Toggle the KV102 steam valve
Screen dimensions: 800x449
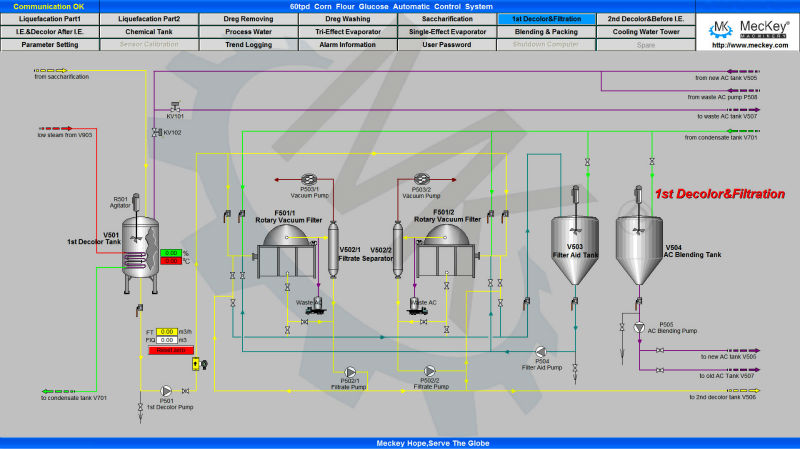coord(155,133)
